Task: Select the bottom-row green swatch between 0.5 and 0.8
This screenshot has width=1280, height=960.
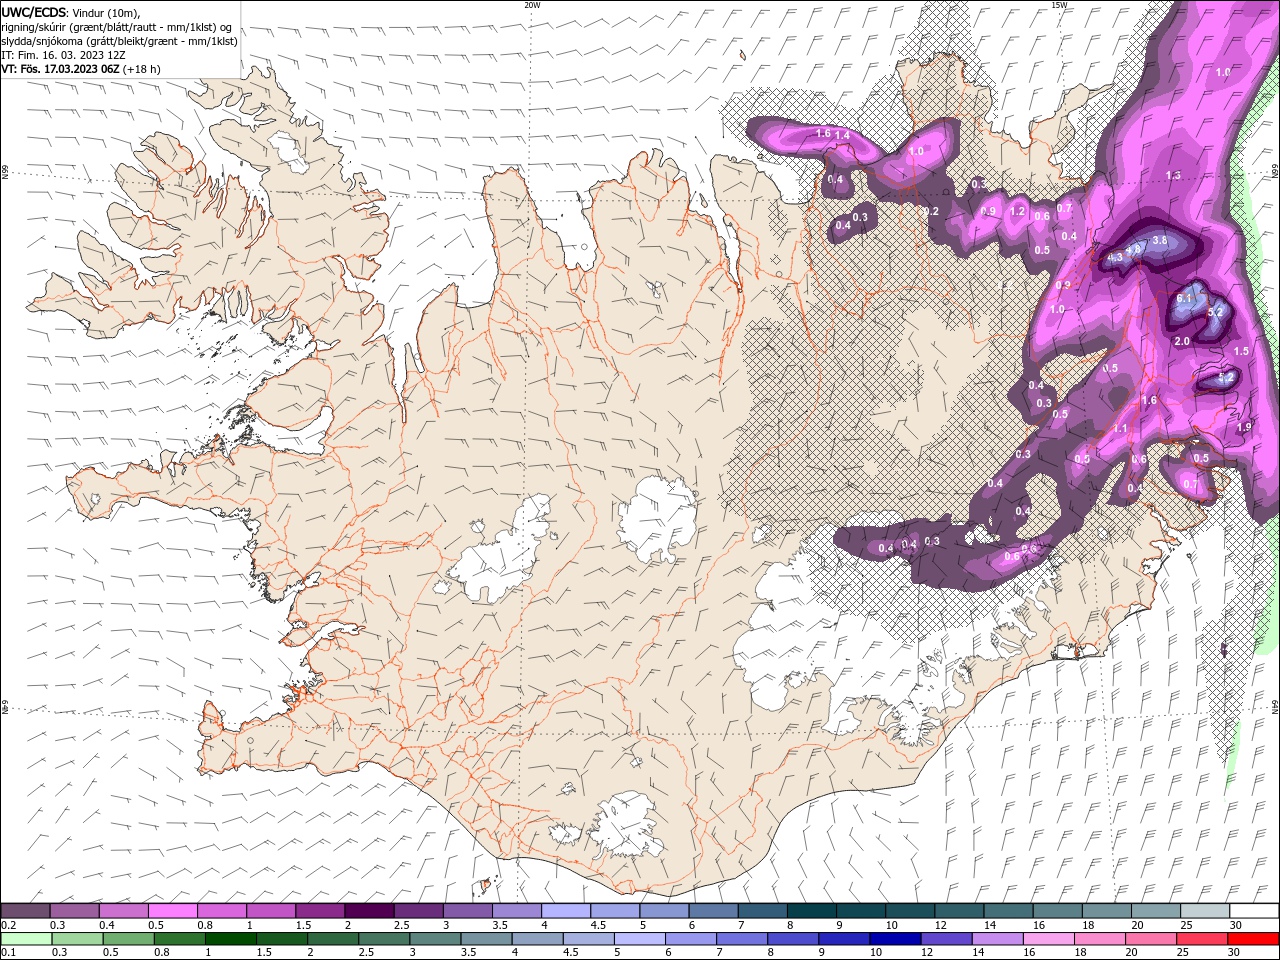Action: (129, 939)
